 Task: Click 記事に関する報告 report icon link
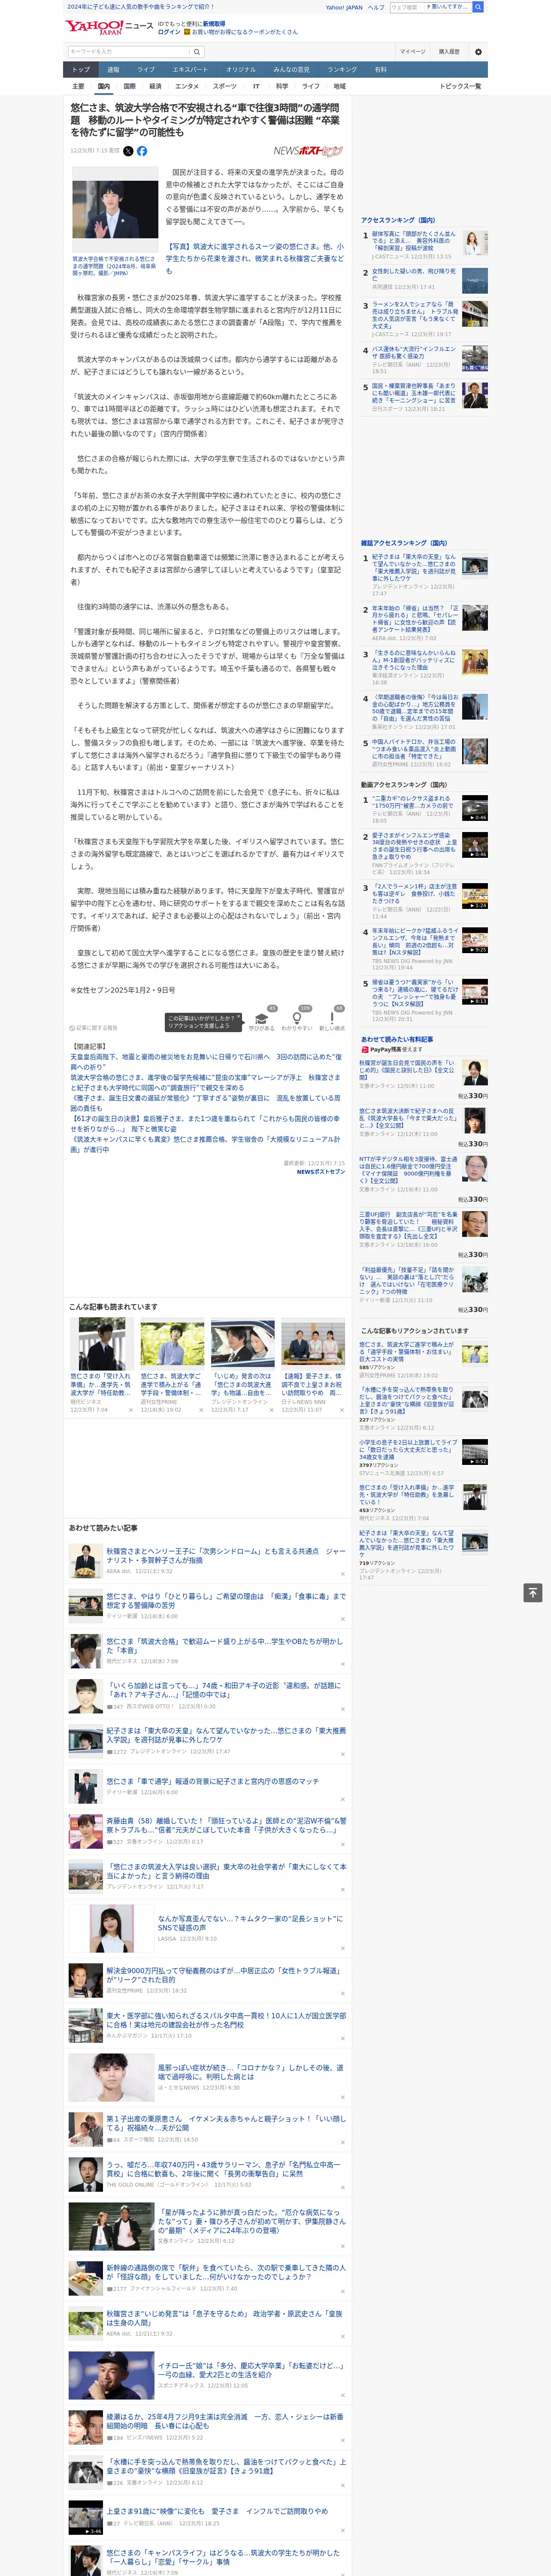pos(93,1027)
